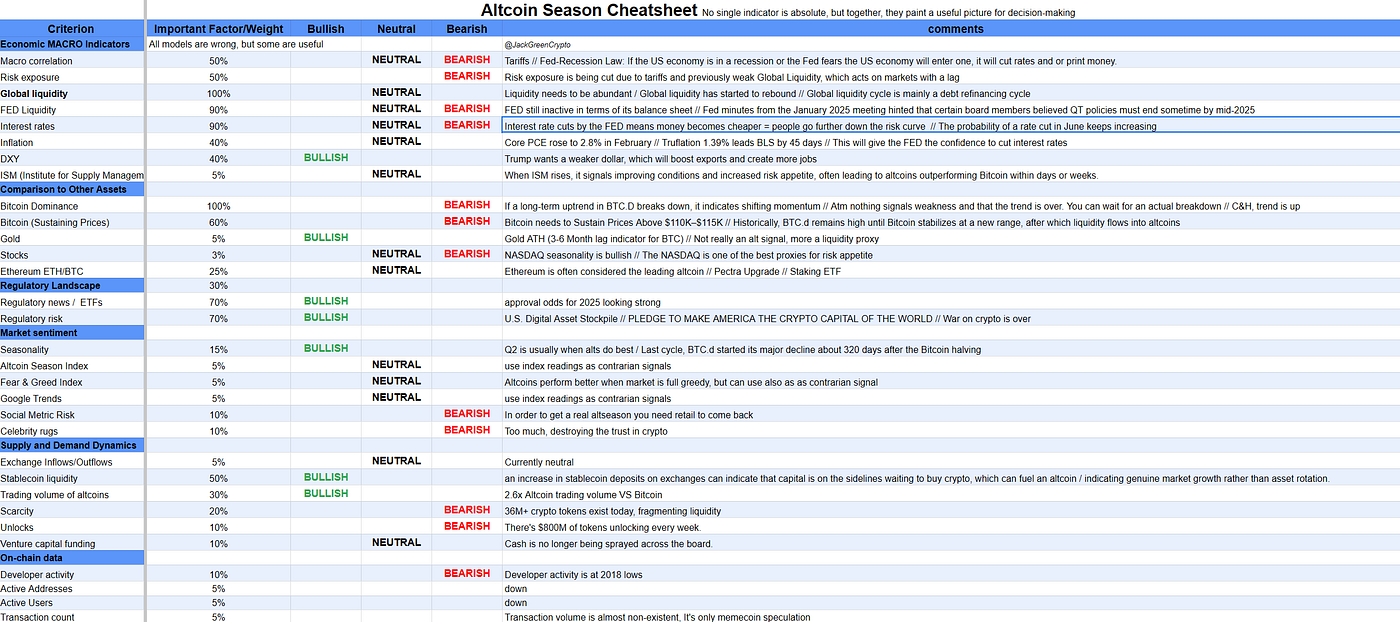
Task: Select the "Gold" criterion cell
Action: [72, 239]
